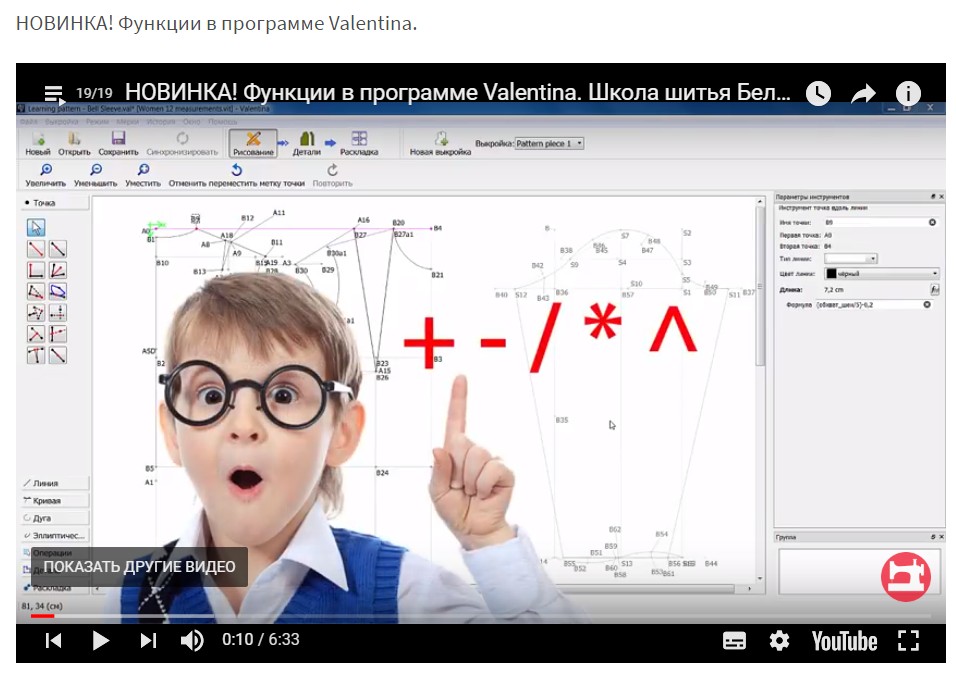This screenshot has height=678, width=956.
Task: Click the Redo (Повторить) icon
Action: 332,170
